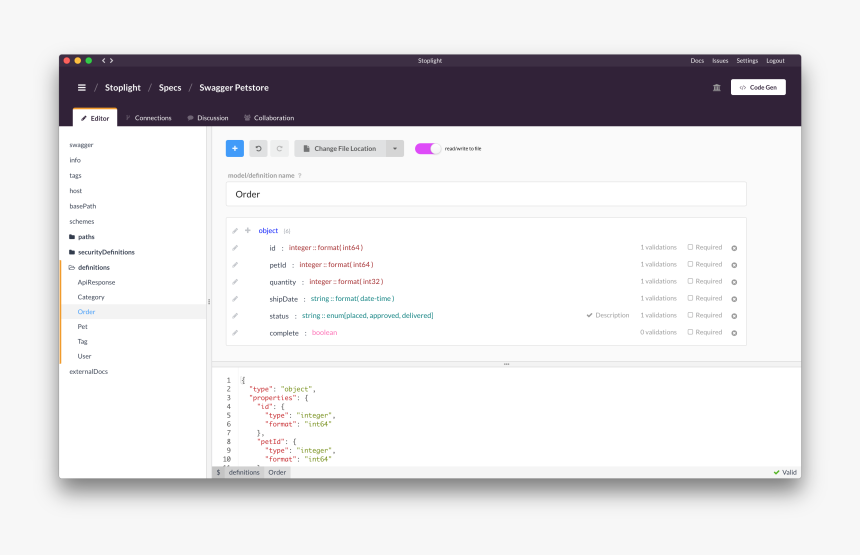
Task: Remove the complete property with circle icon
Action: pyautogui.click(x=734, y=333)
